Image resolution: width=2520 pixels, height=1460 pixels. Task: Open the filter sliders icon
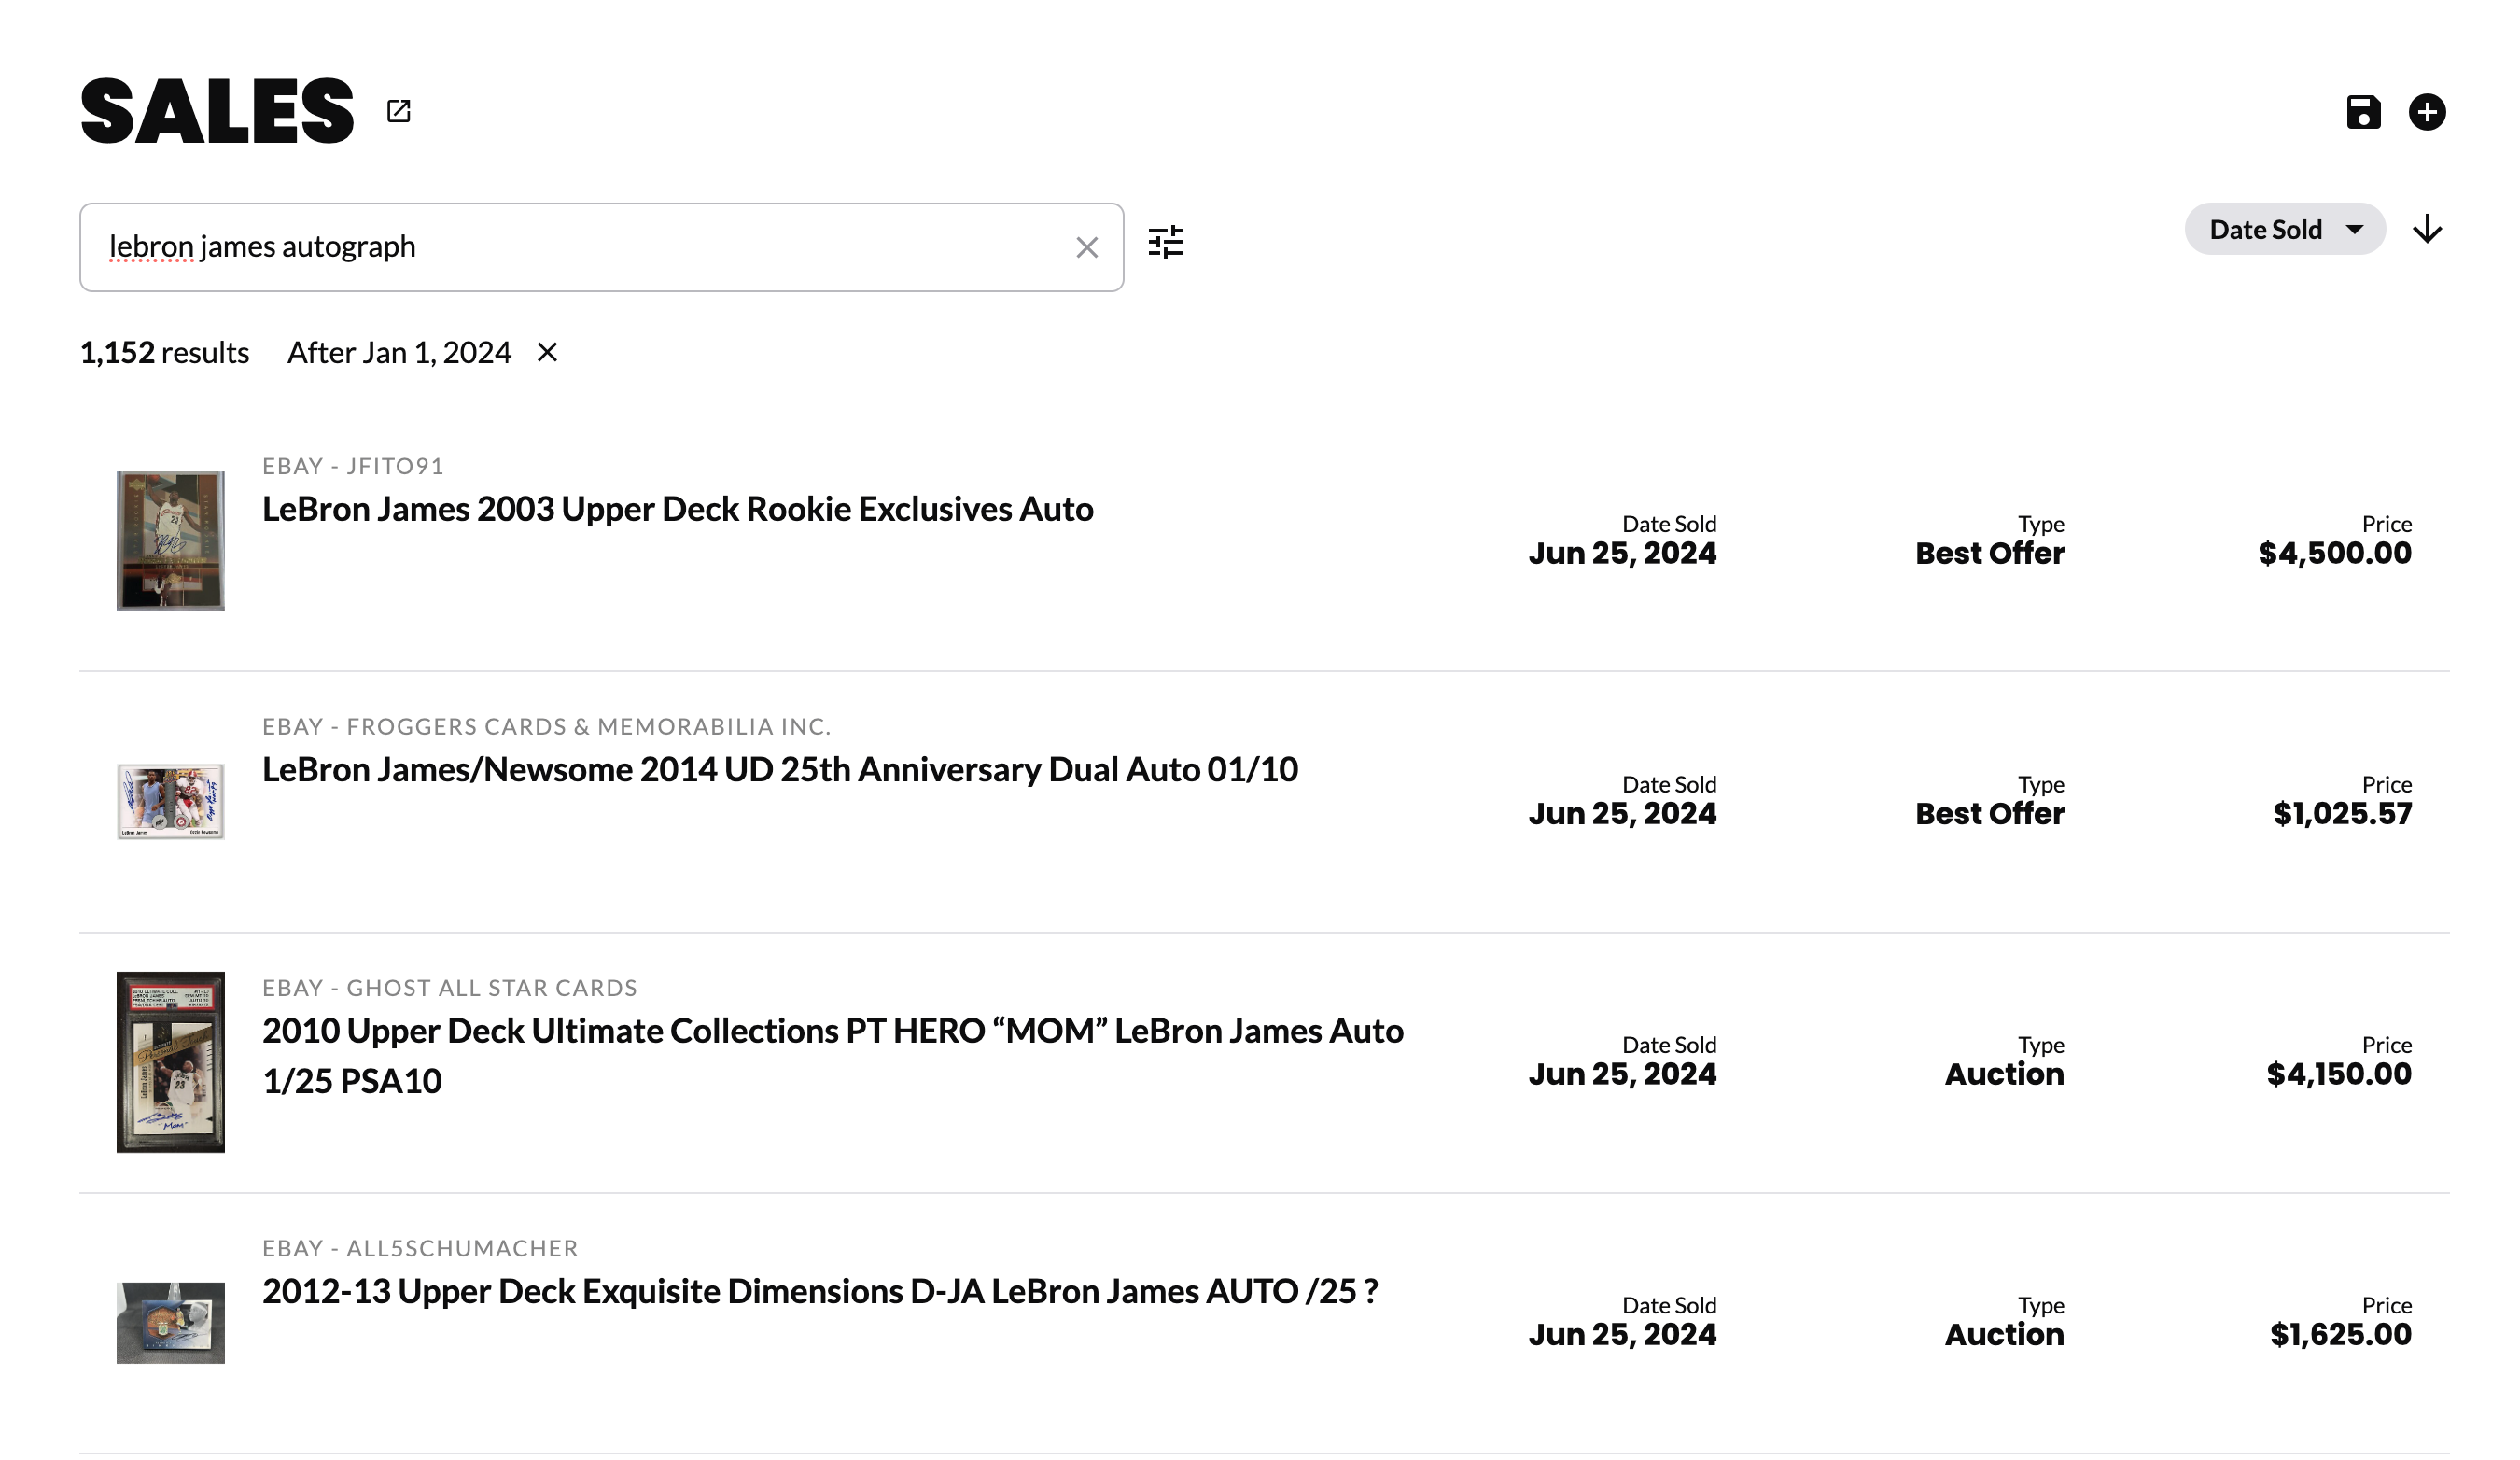1165,242
